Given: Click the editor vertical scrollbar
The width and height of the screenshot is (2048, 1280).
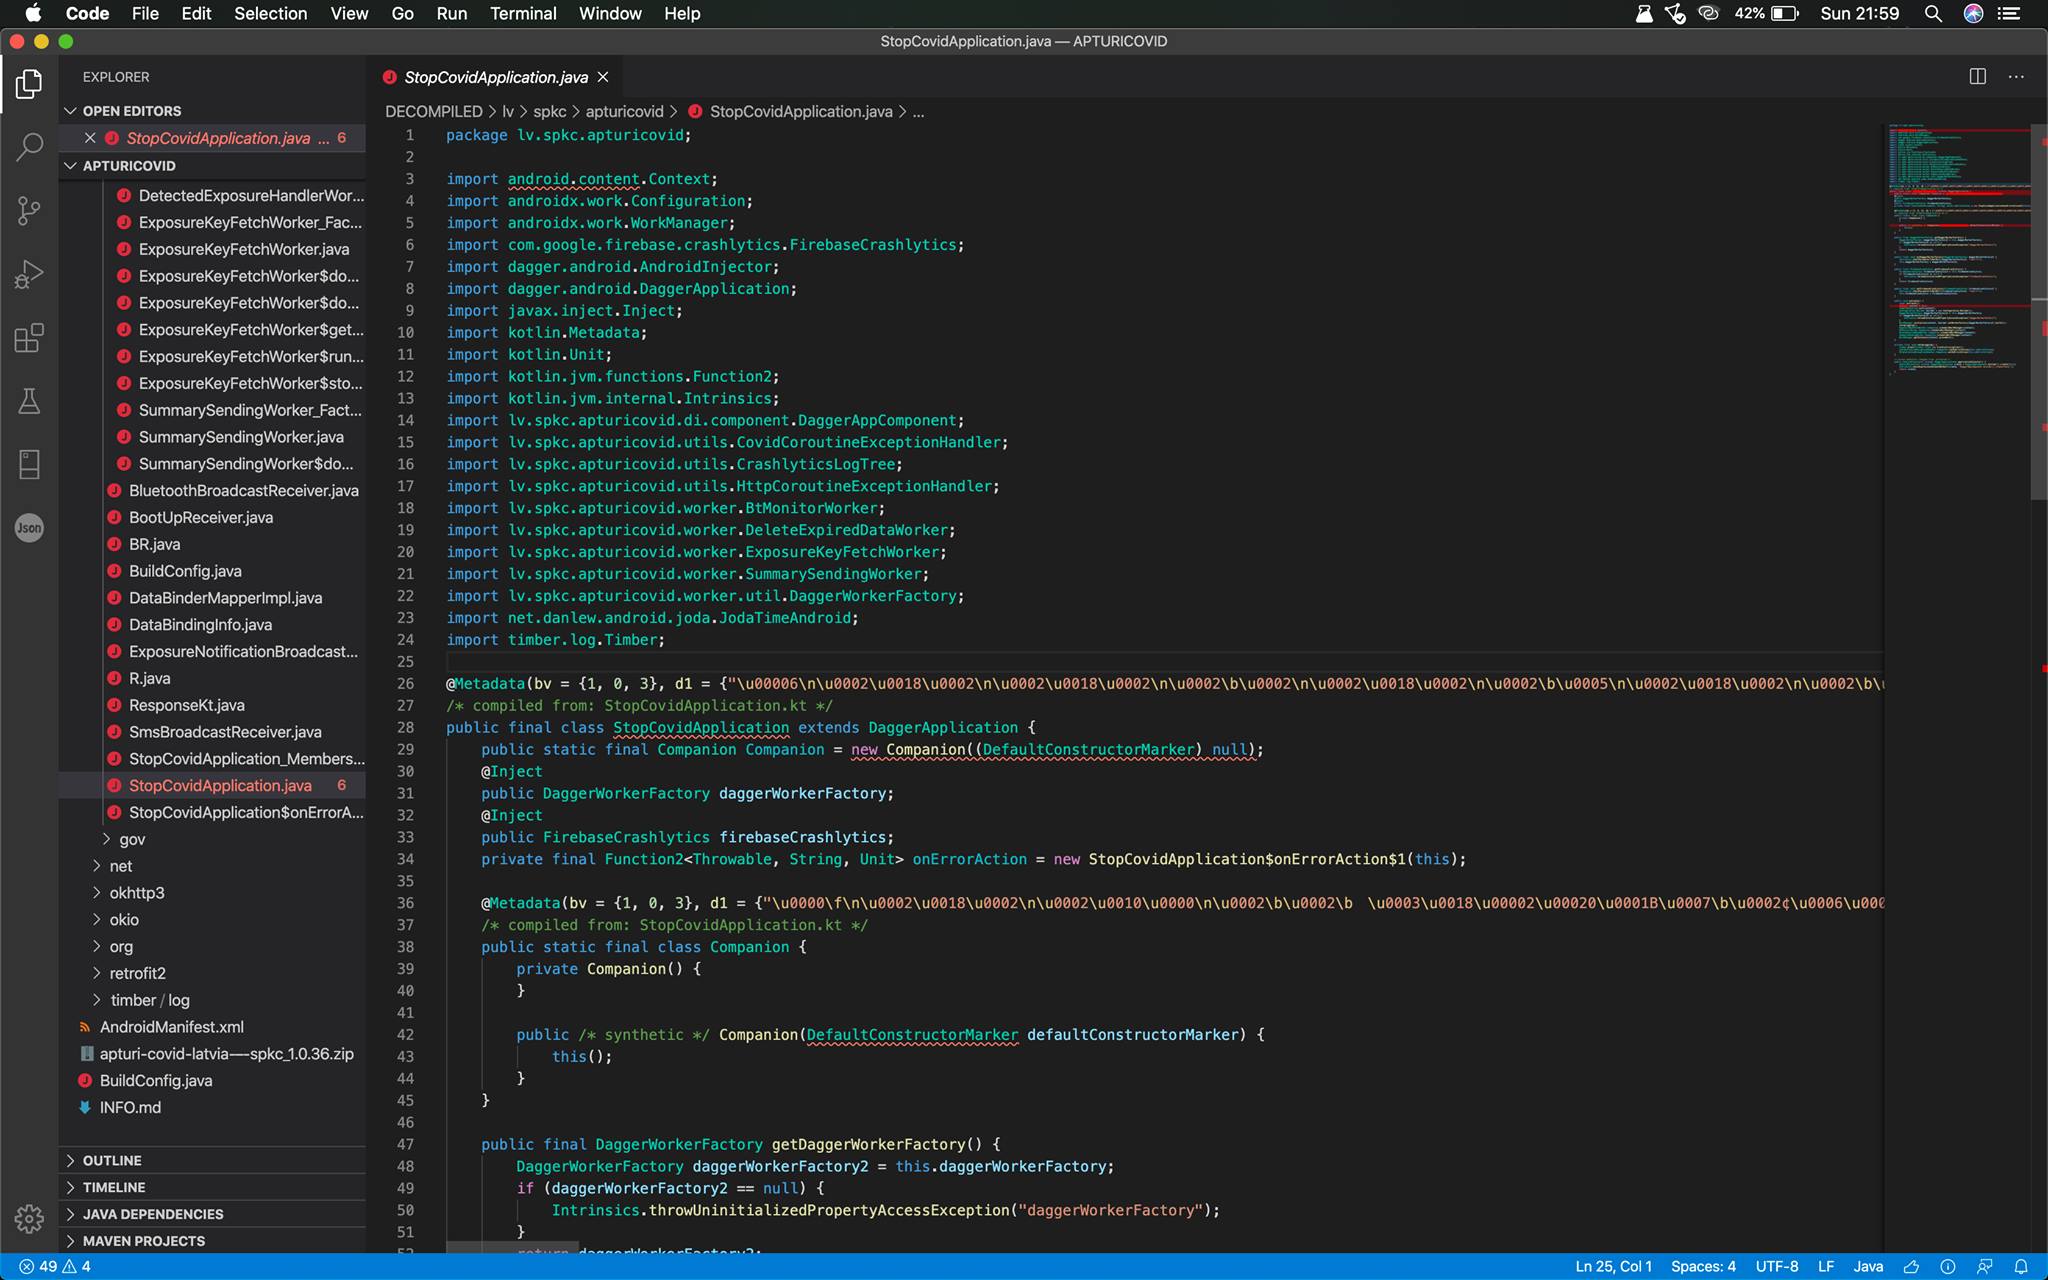Looking at the screenshot, I should [x=2040, y=312].
